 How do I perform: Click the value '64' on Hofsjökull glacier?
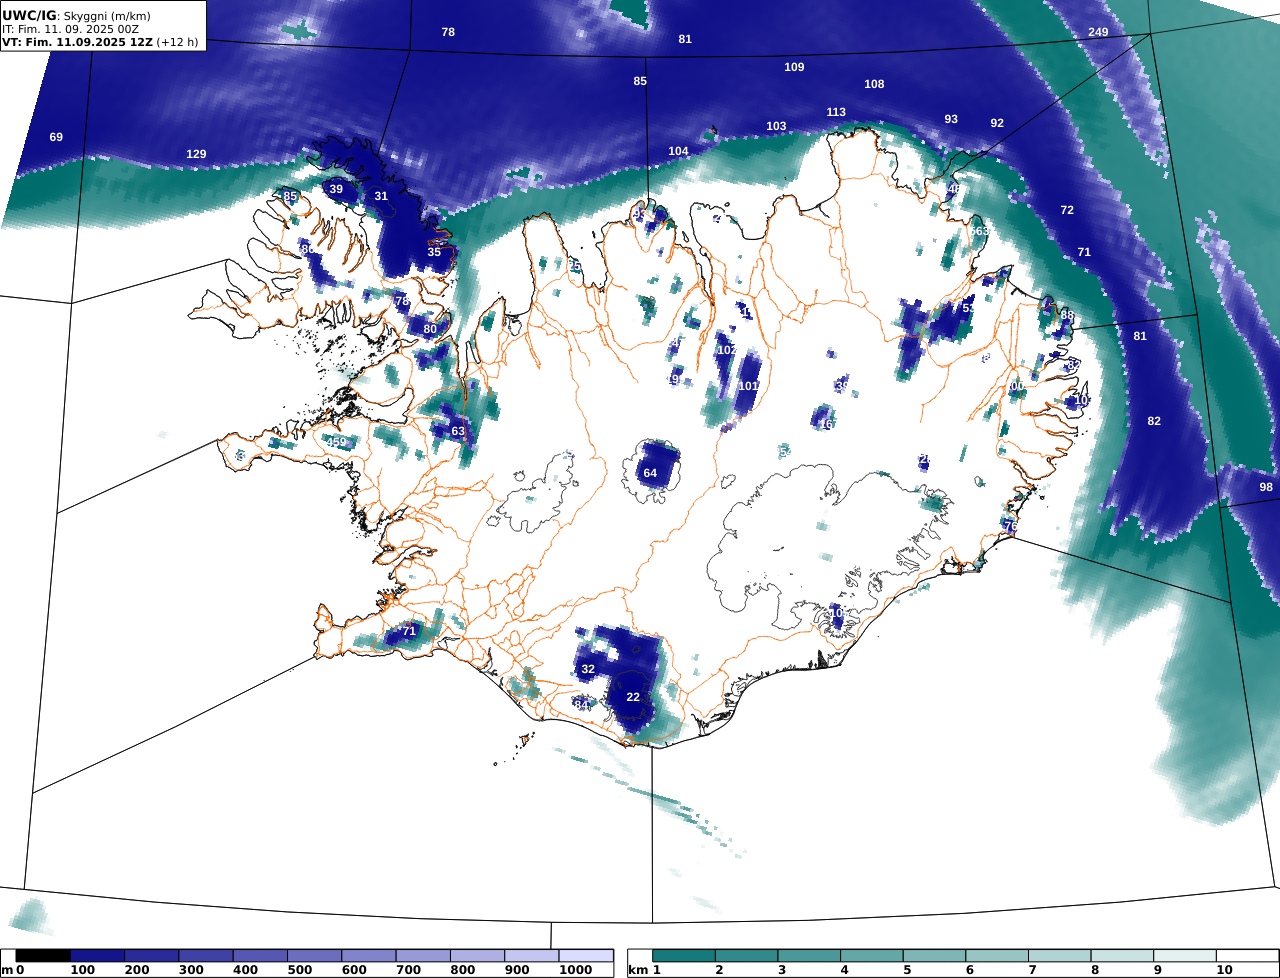(650, 473)
